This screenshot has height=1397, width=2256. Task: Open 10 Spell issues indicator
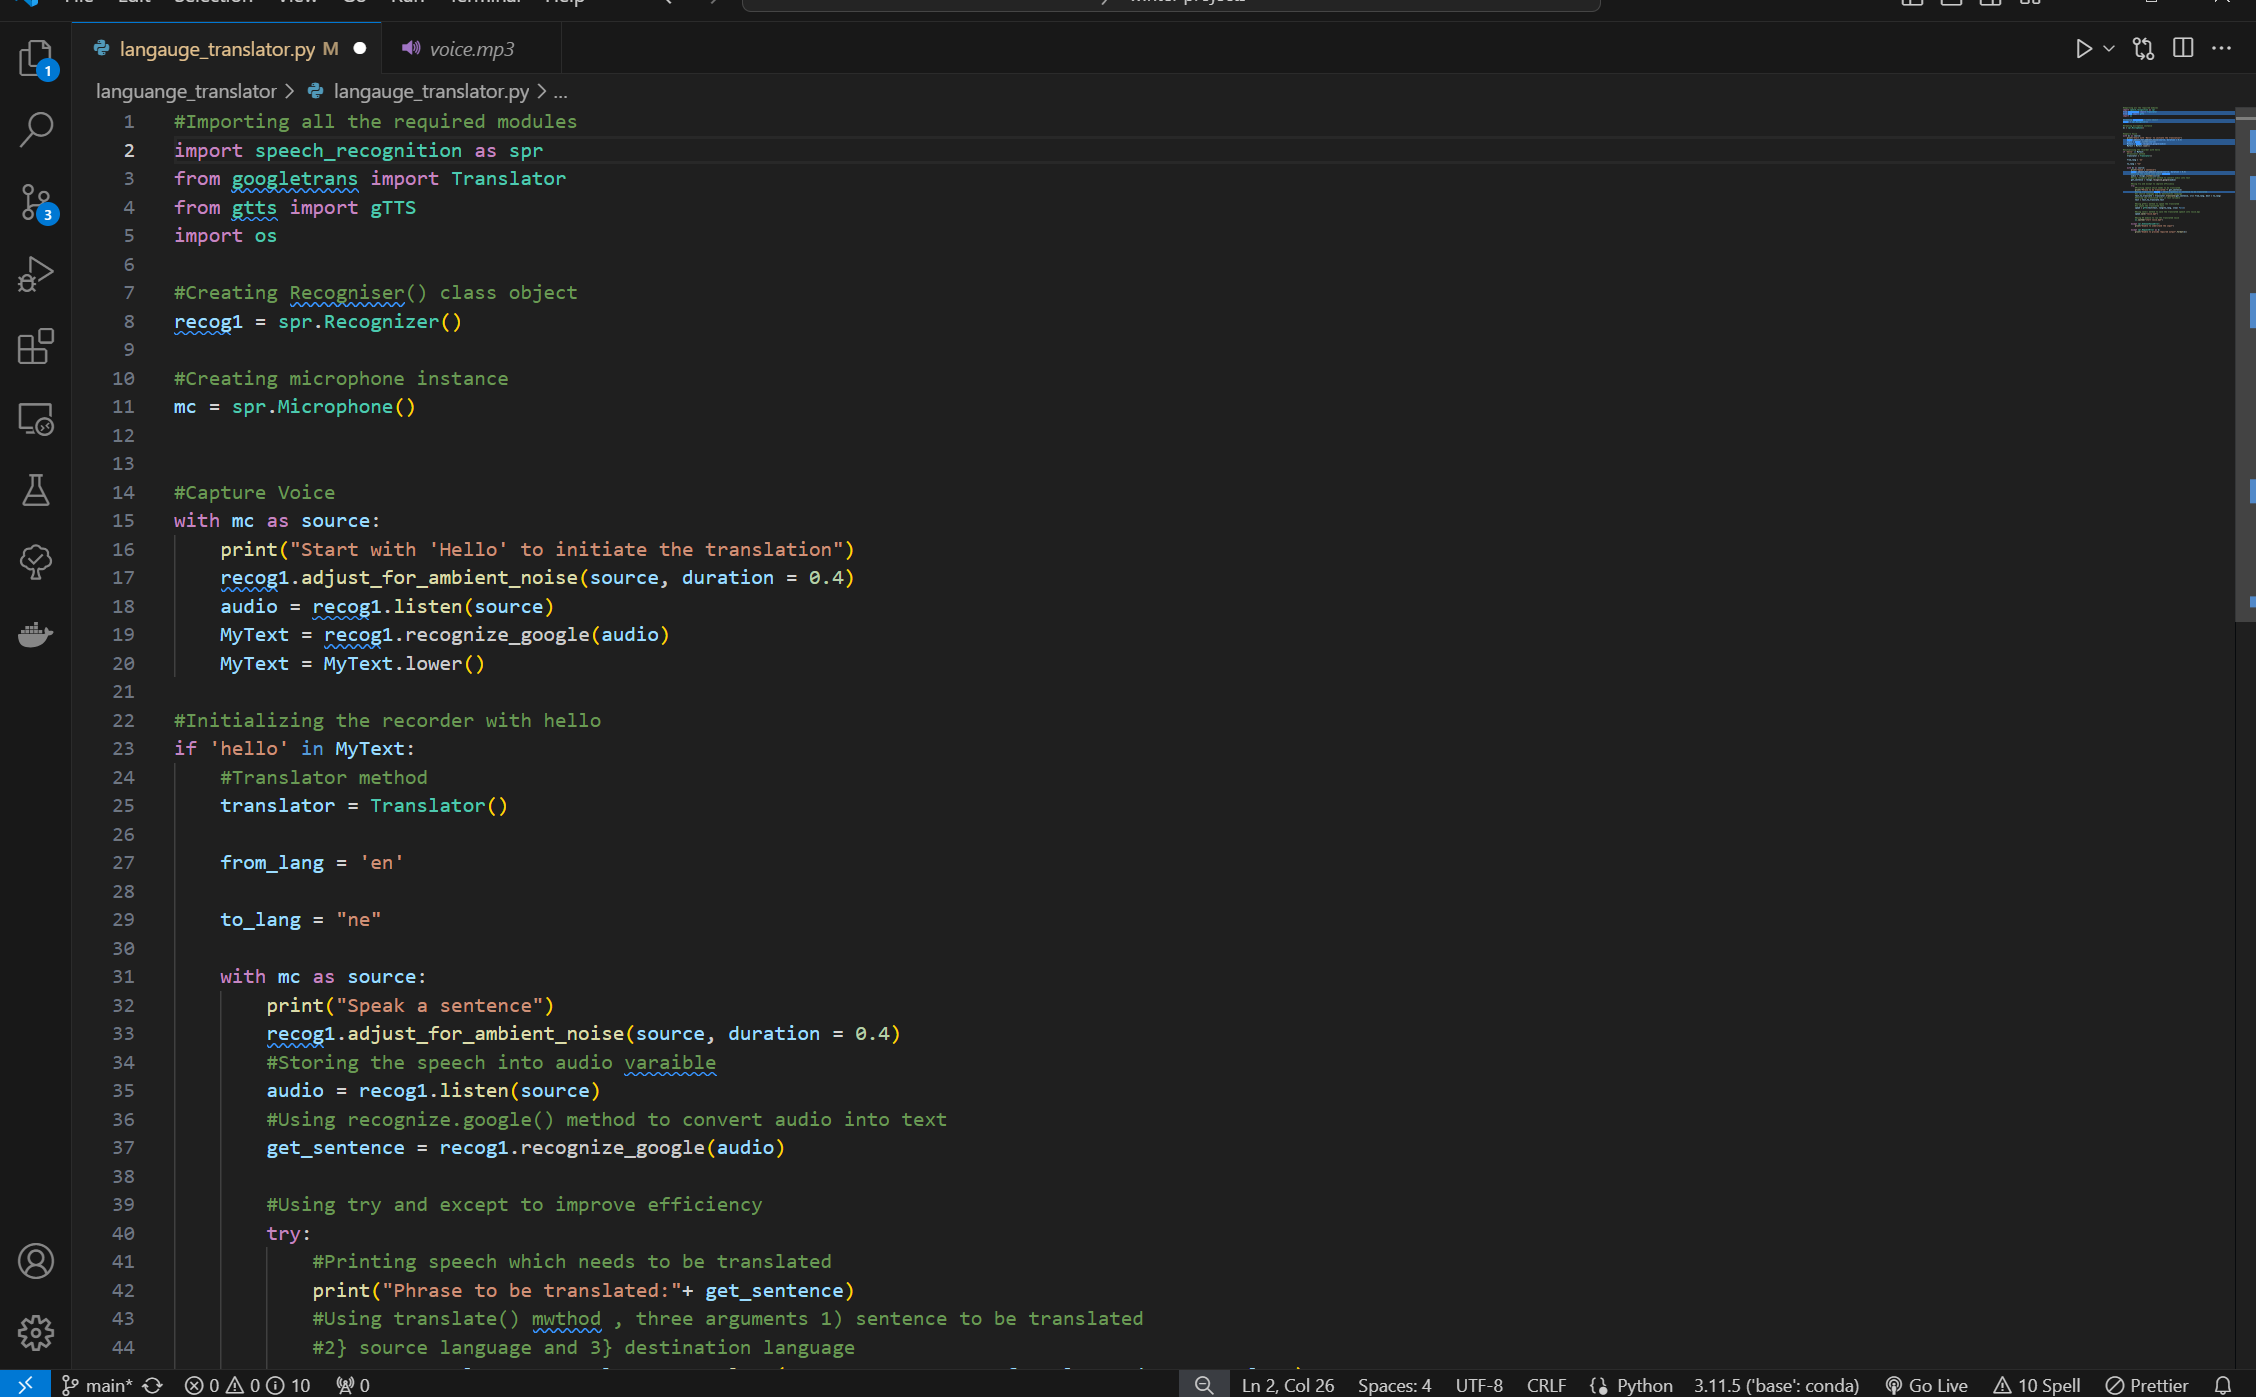click(x=2037, y=1385)
